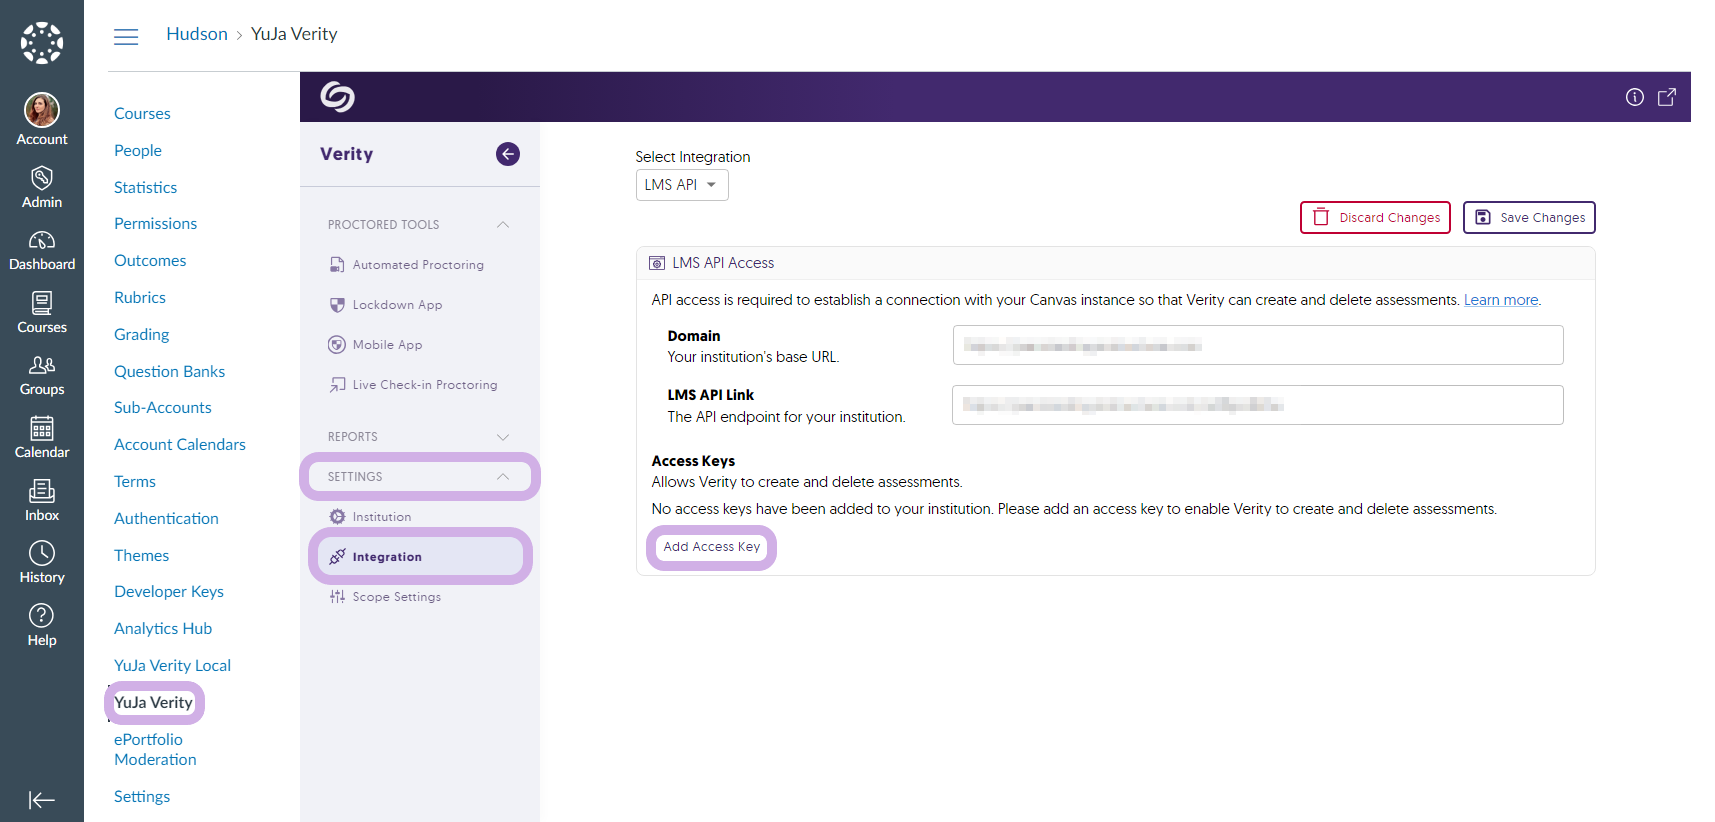This screenshot has width=1715, height=822.
Task: Go to Hudson breadcrumb link
Action: tap(197, 34)
